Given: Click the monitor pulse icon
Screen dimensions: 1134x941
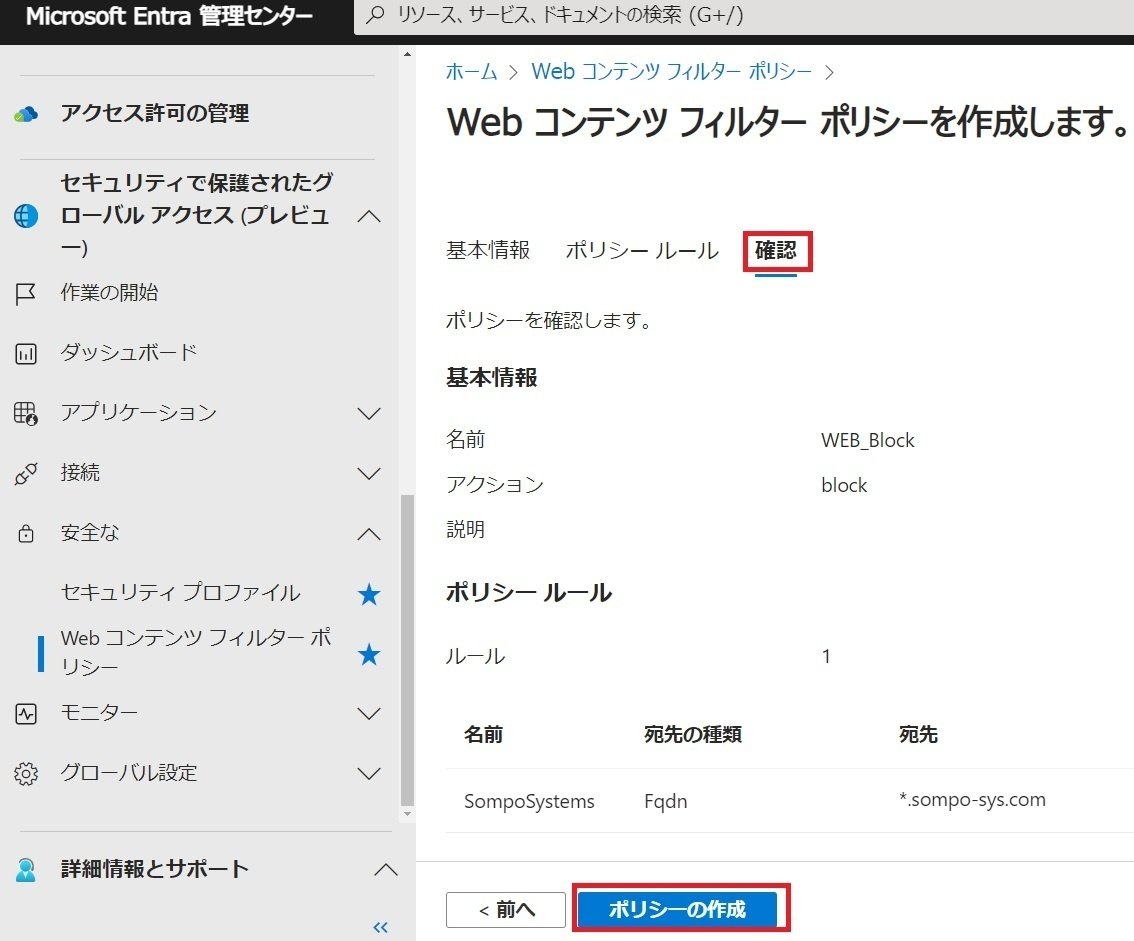Looking at the screenshot, I should pyautogui.click(x=25, y=714).
